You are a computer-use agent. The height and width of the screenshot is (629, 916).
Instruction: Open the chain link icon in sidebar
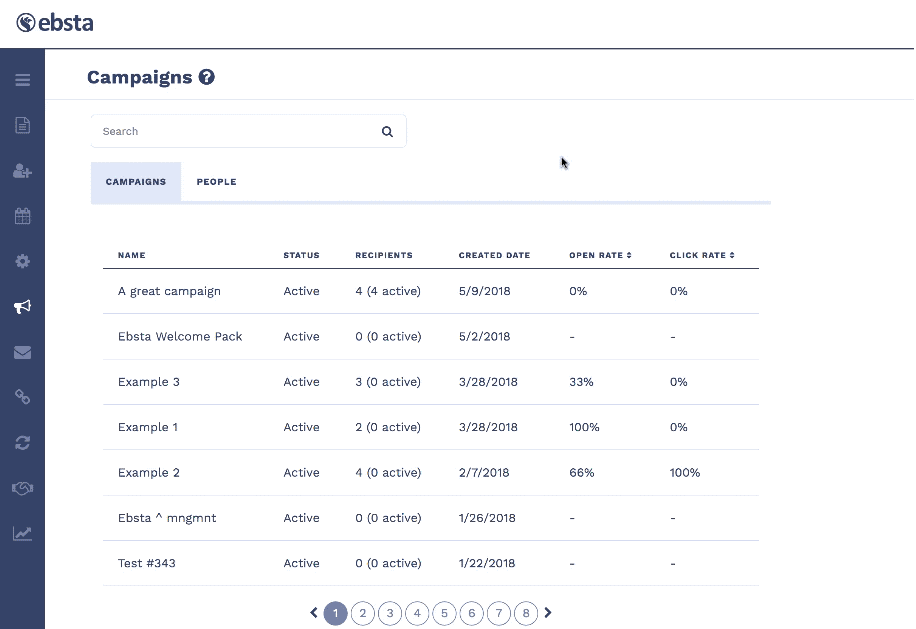coord(22,397)
